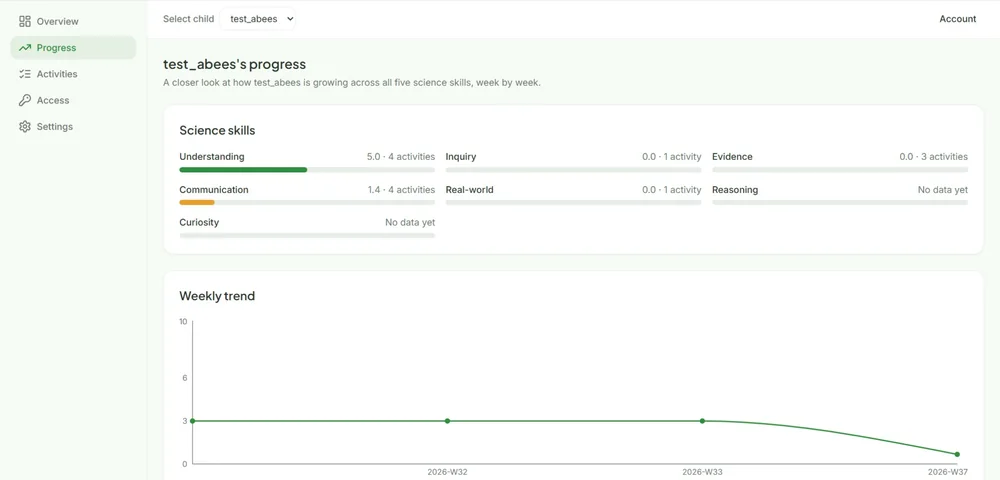Viewport: 1000px width, 480px height.
Task: Click Real-world's '0.0 · 1 activity' value
Action: click(x=672, y=190)
